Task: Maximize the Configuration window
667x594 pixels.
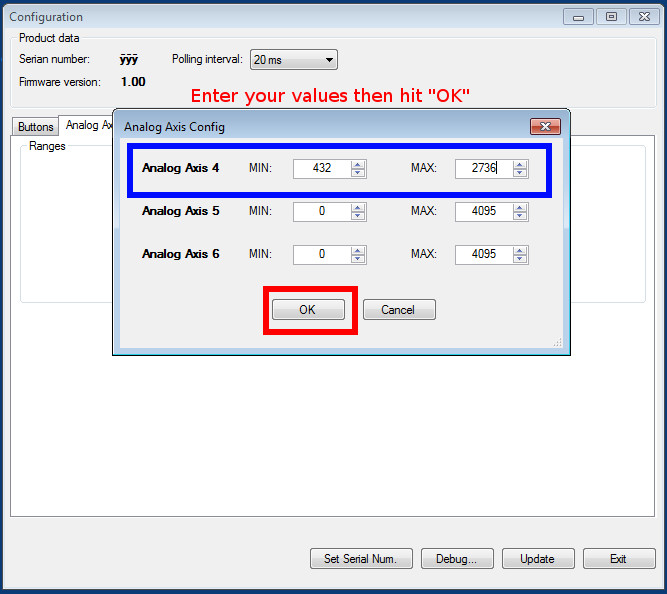Action: pyautogui.click(x=611, y=17)
